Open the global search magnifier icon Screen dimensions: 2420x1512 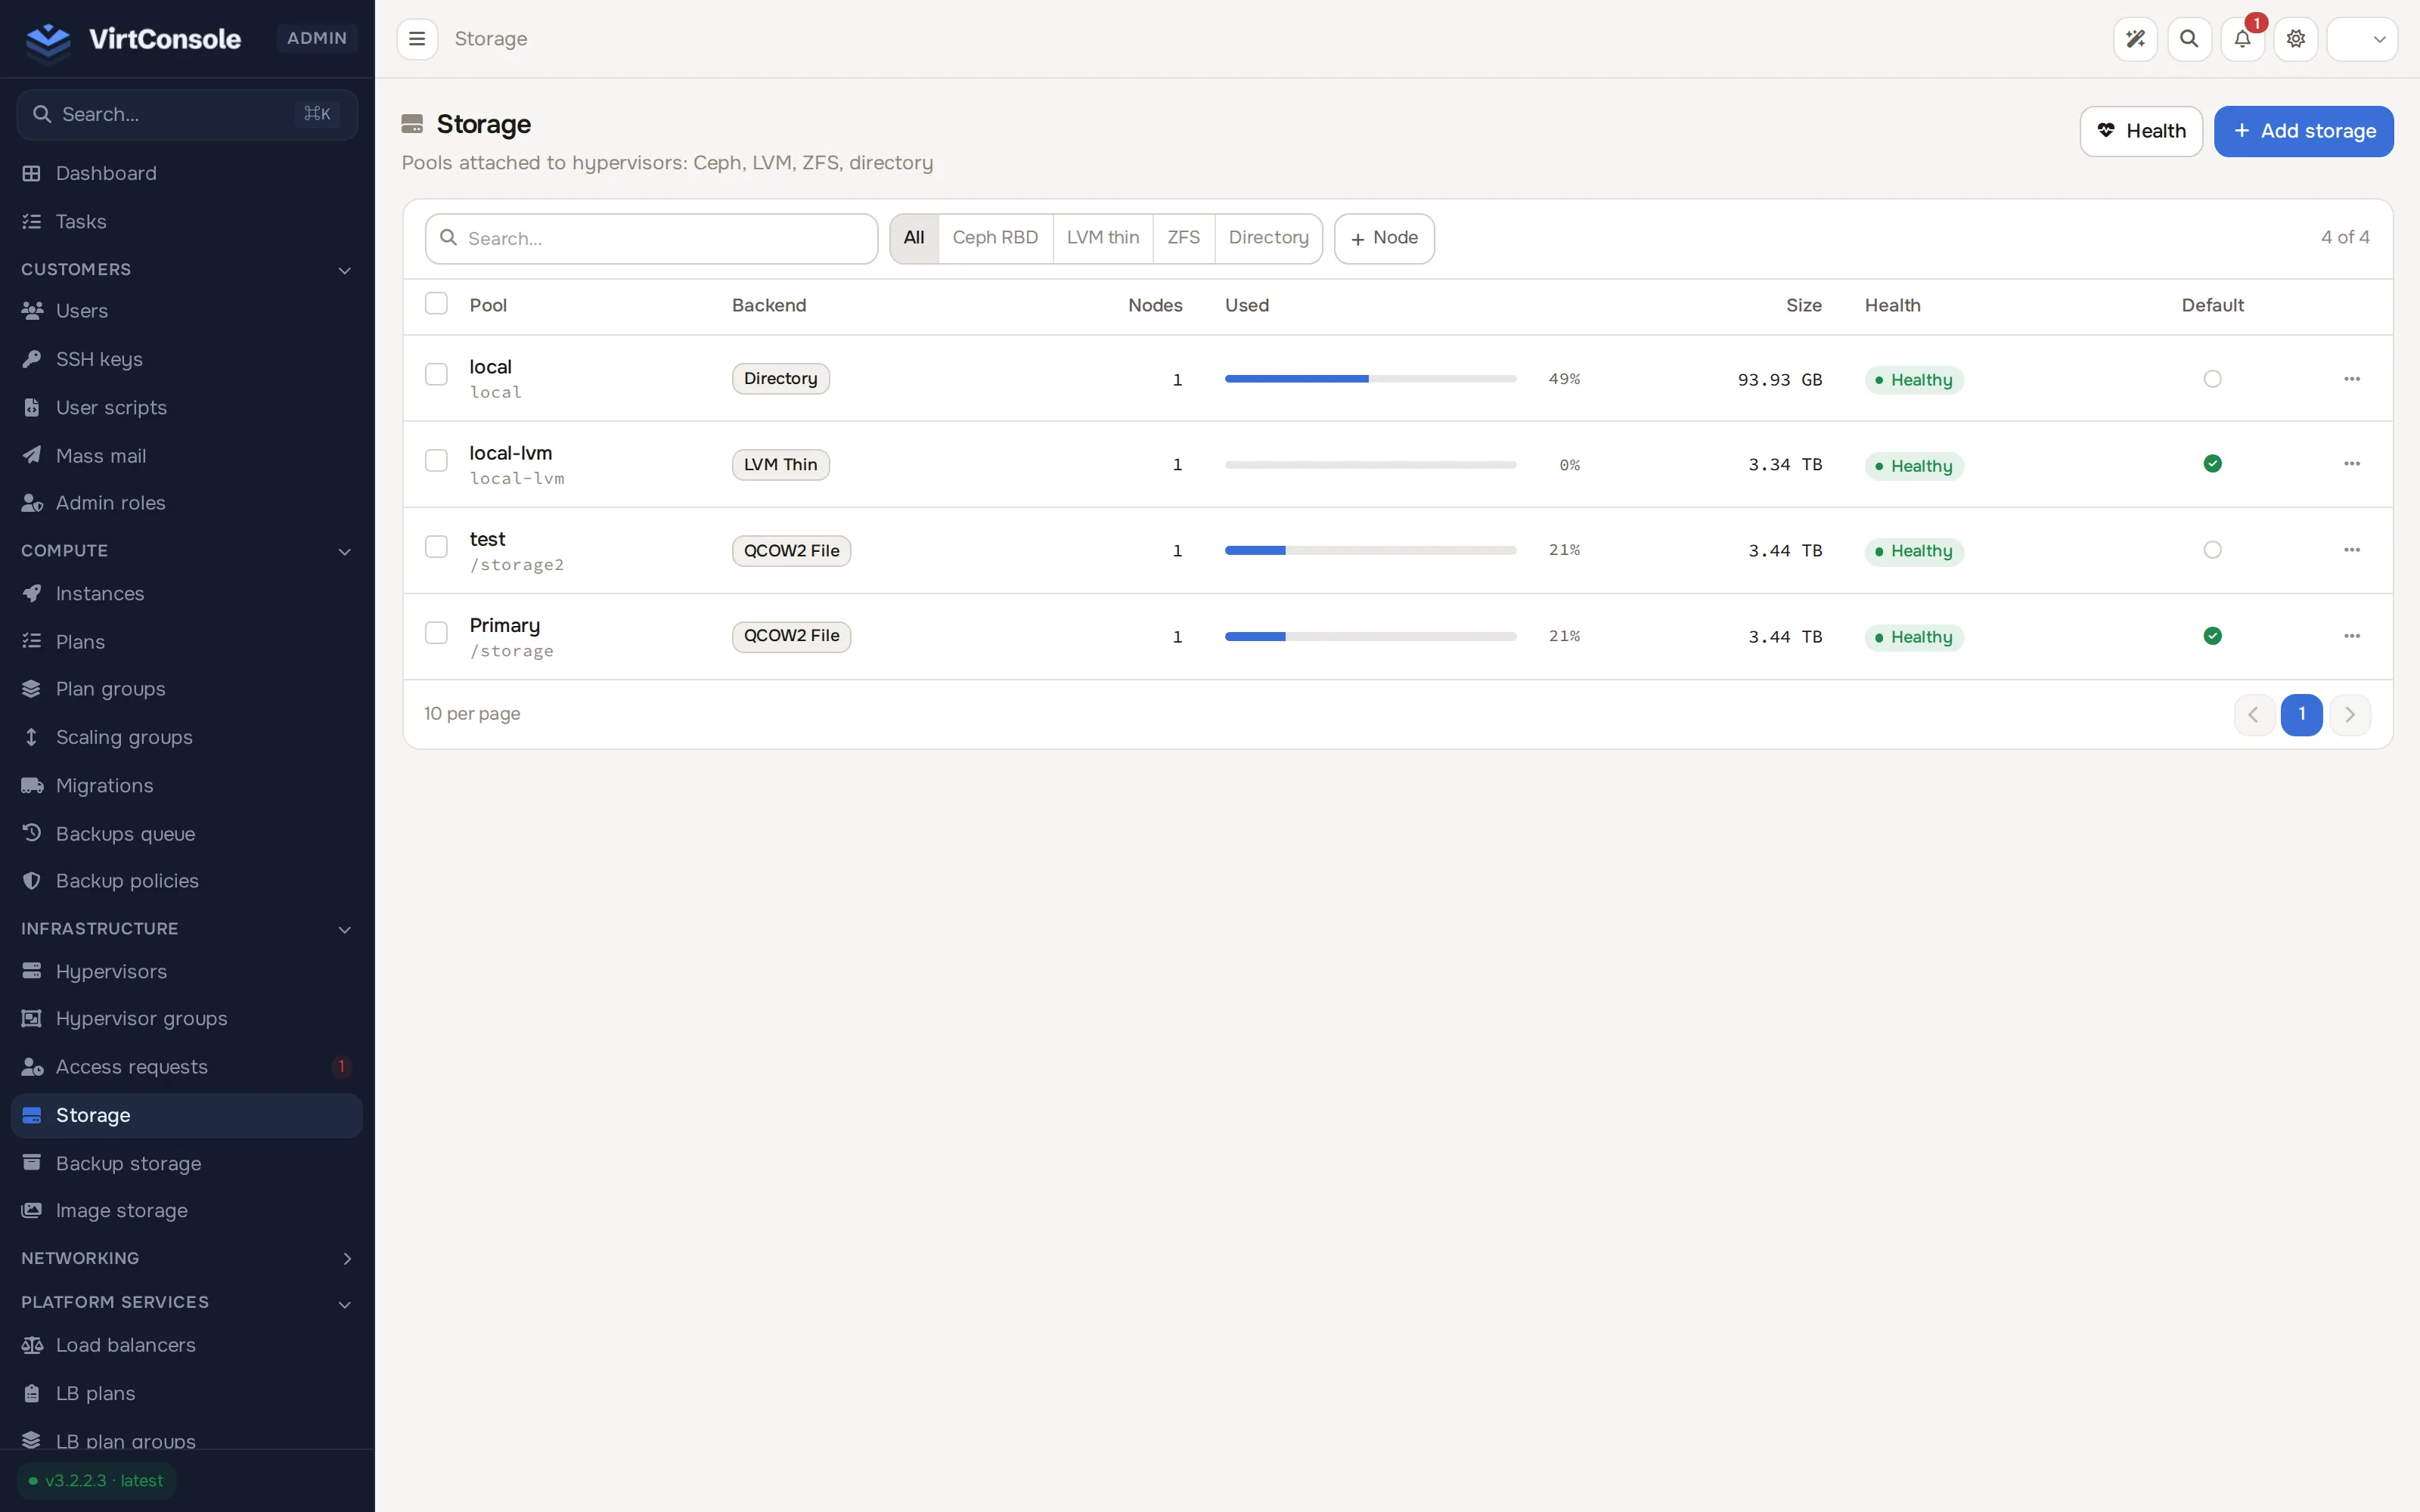tap(2189, 39)
